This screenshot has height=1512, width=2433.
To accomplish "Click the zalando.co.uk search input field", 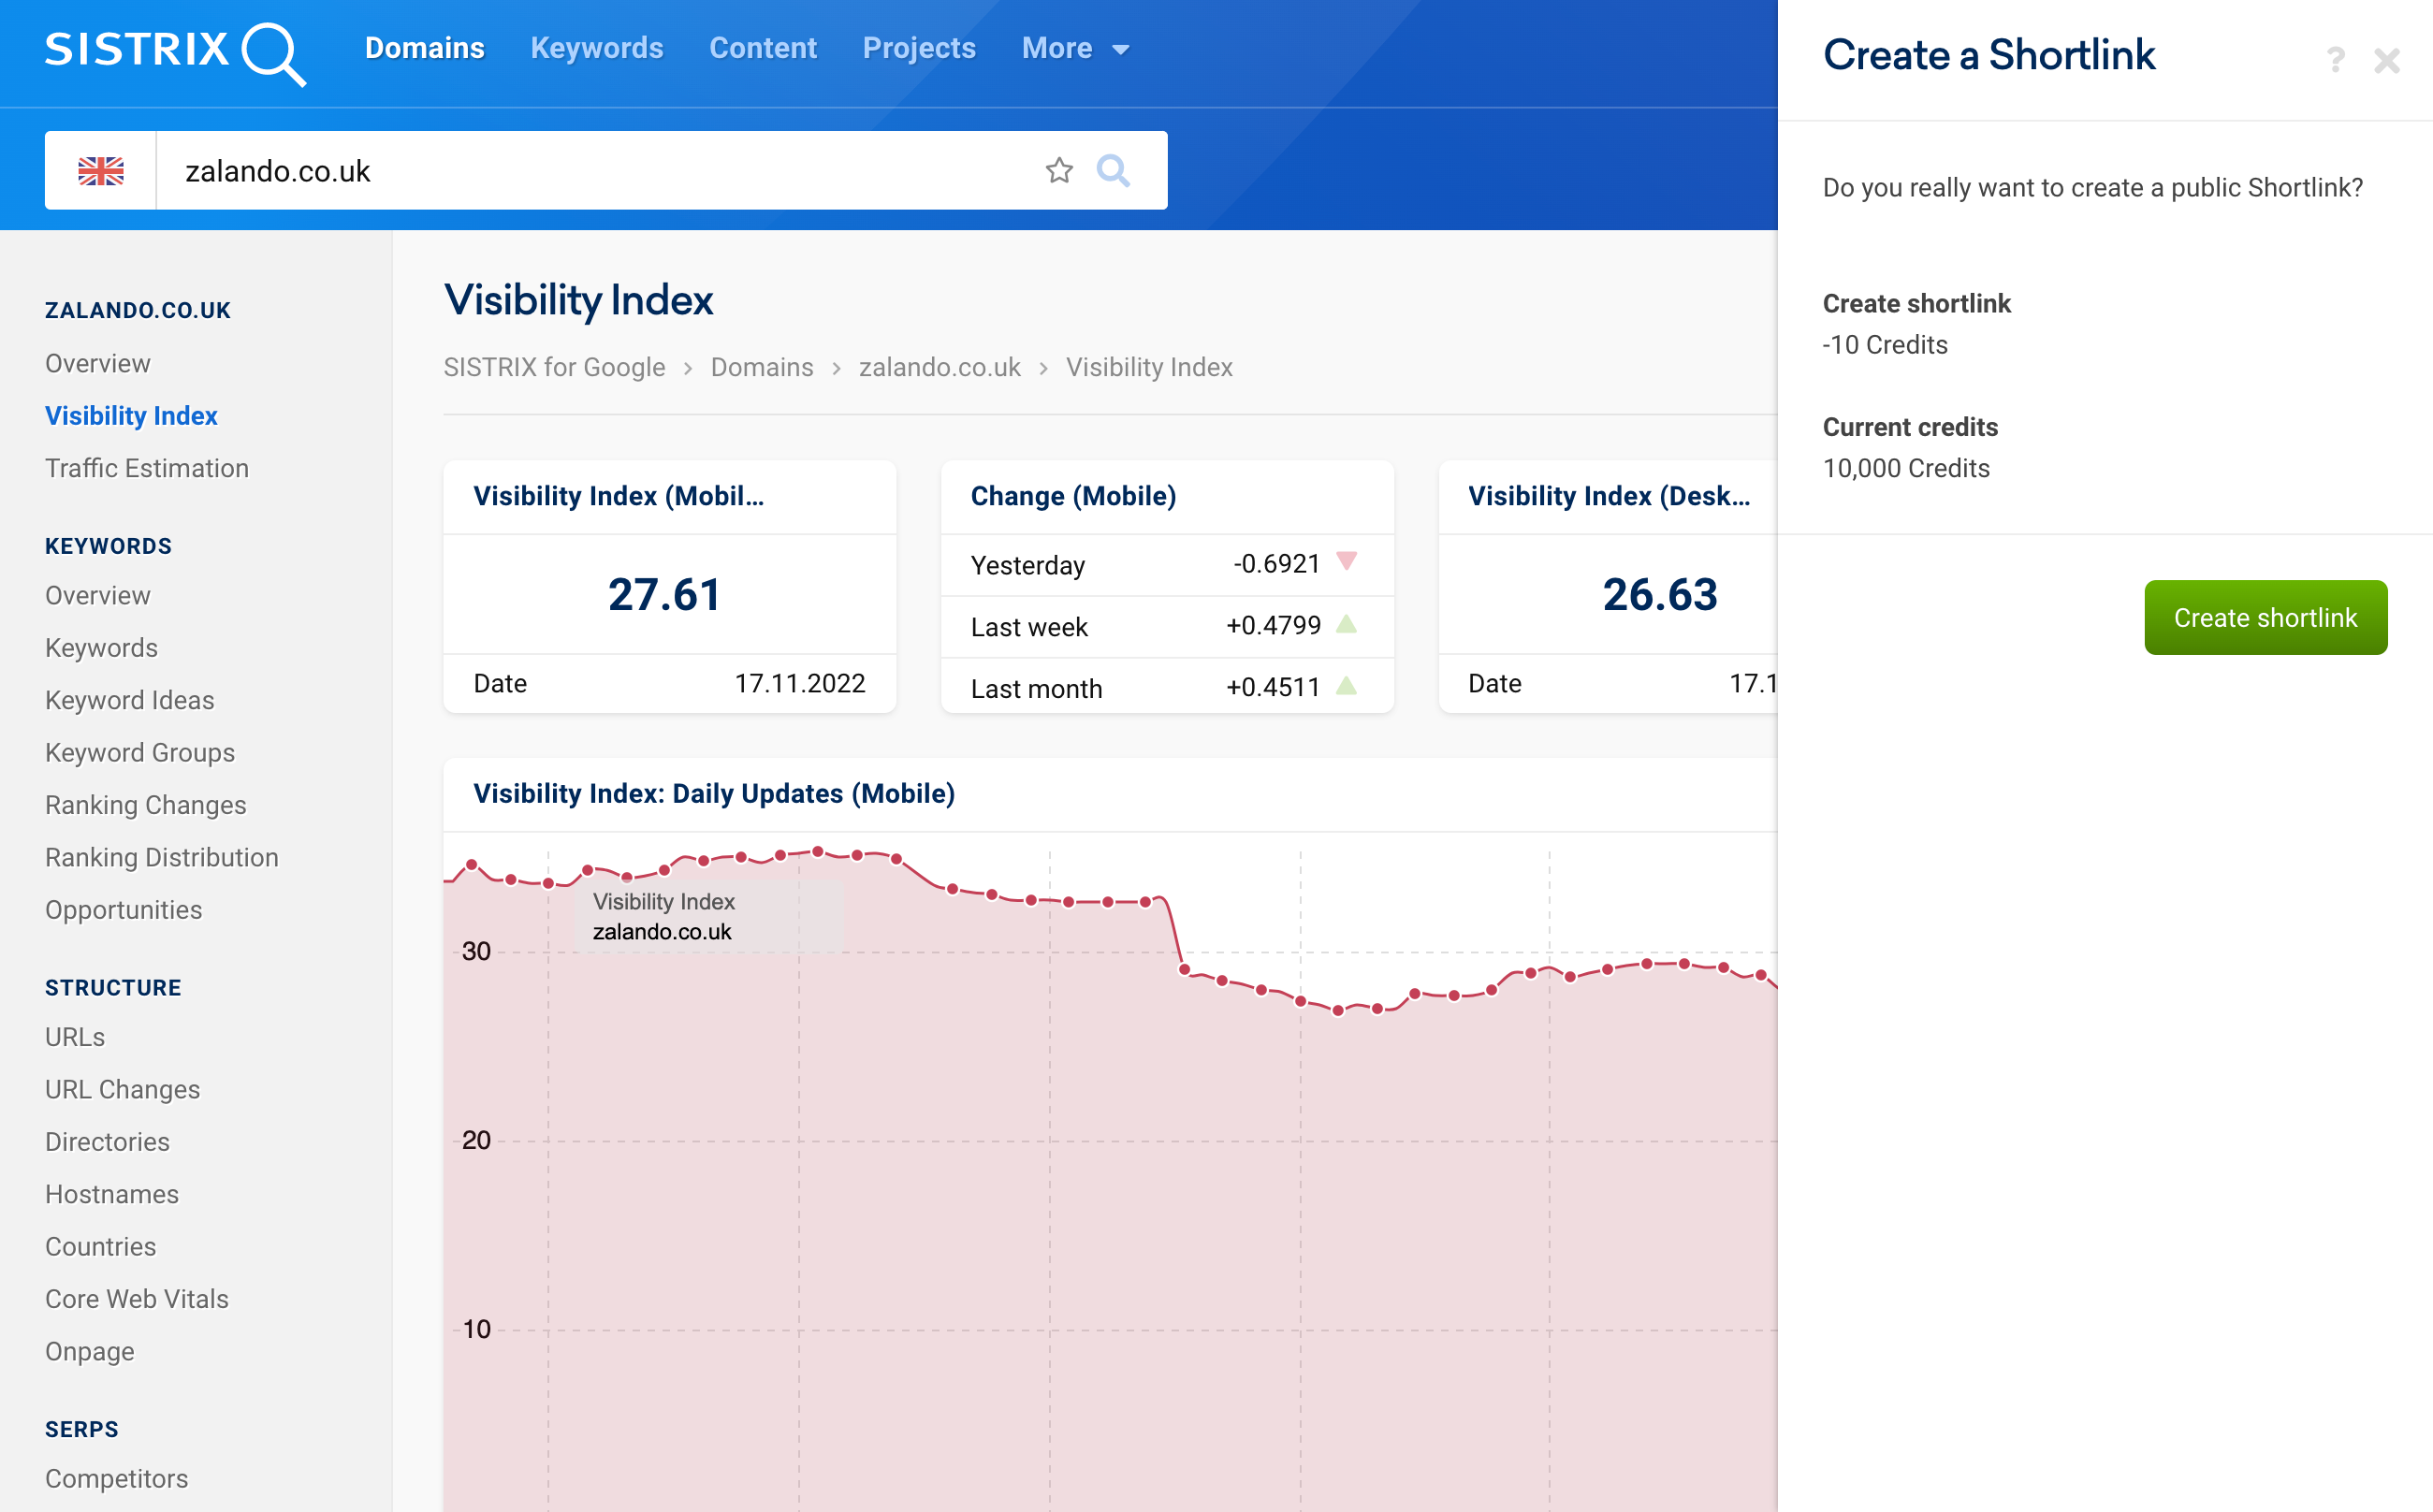I will click(x=609, y=169).
